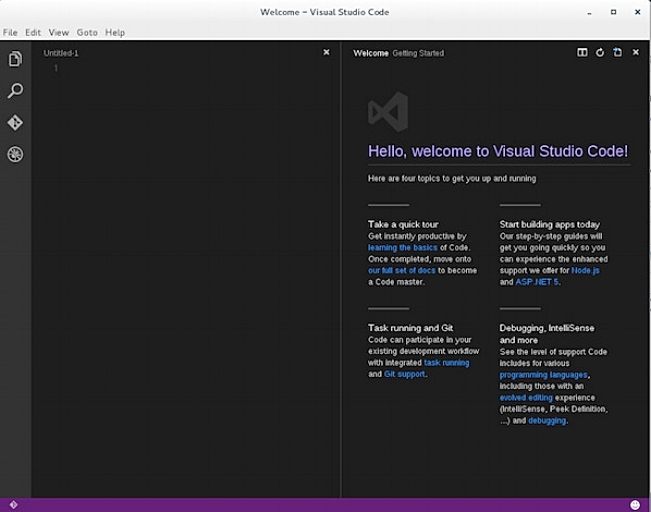This screenshot has height=512, width=651.
Task: Open the File menu
Action: coord(10,32)
